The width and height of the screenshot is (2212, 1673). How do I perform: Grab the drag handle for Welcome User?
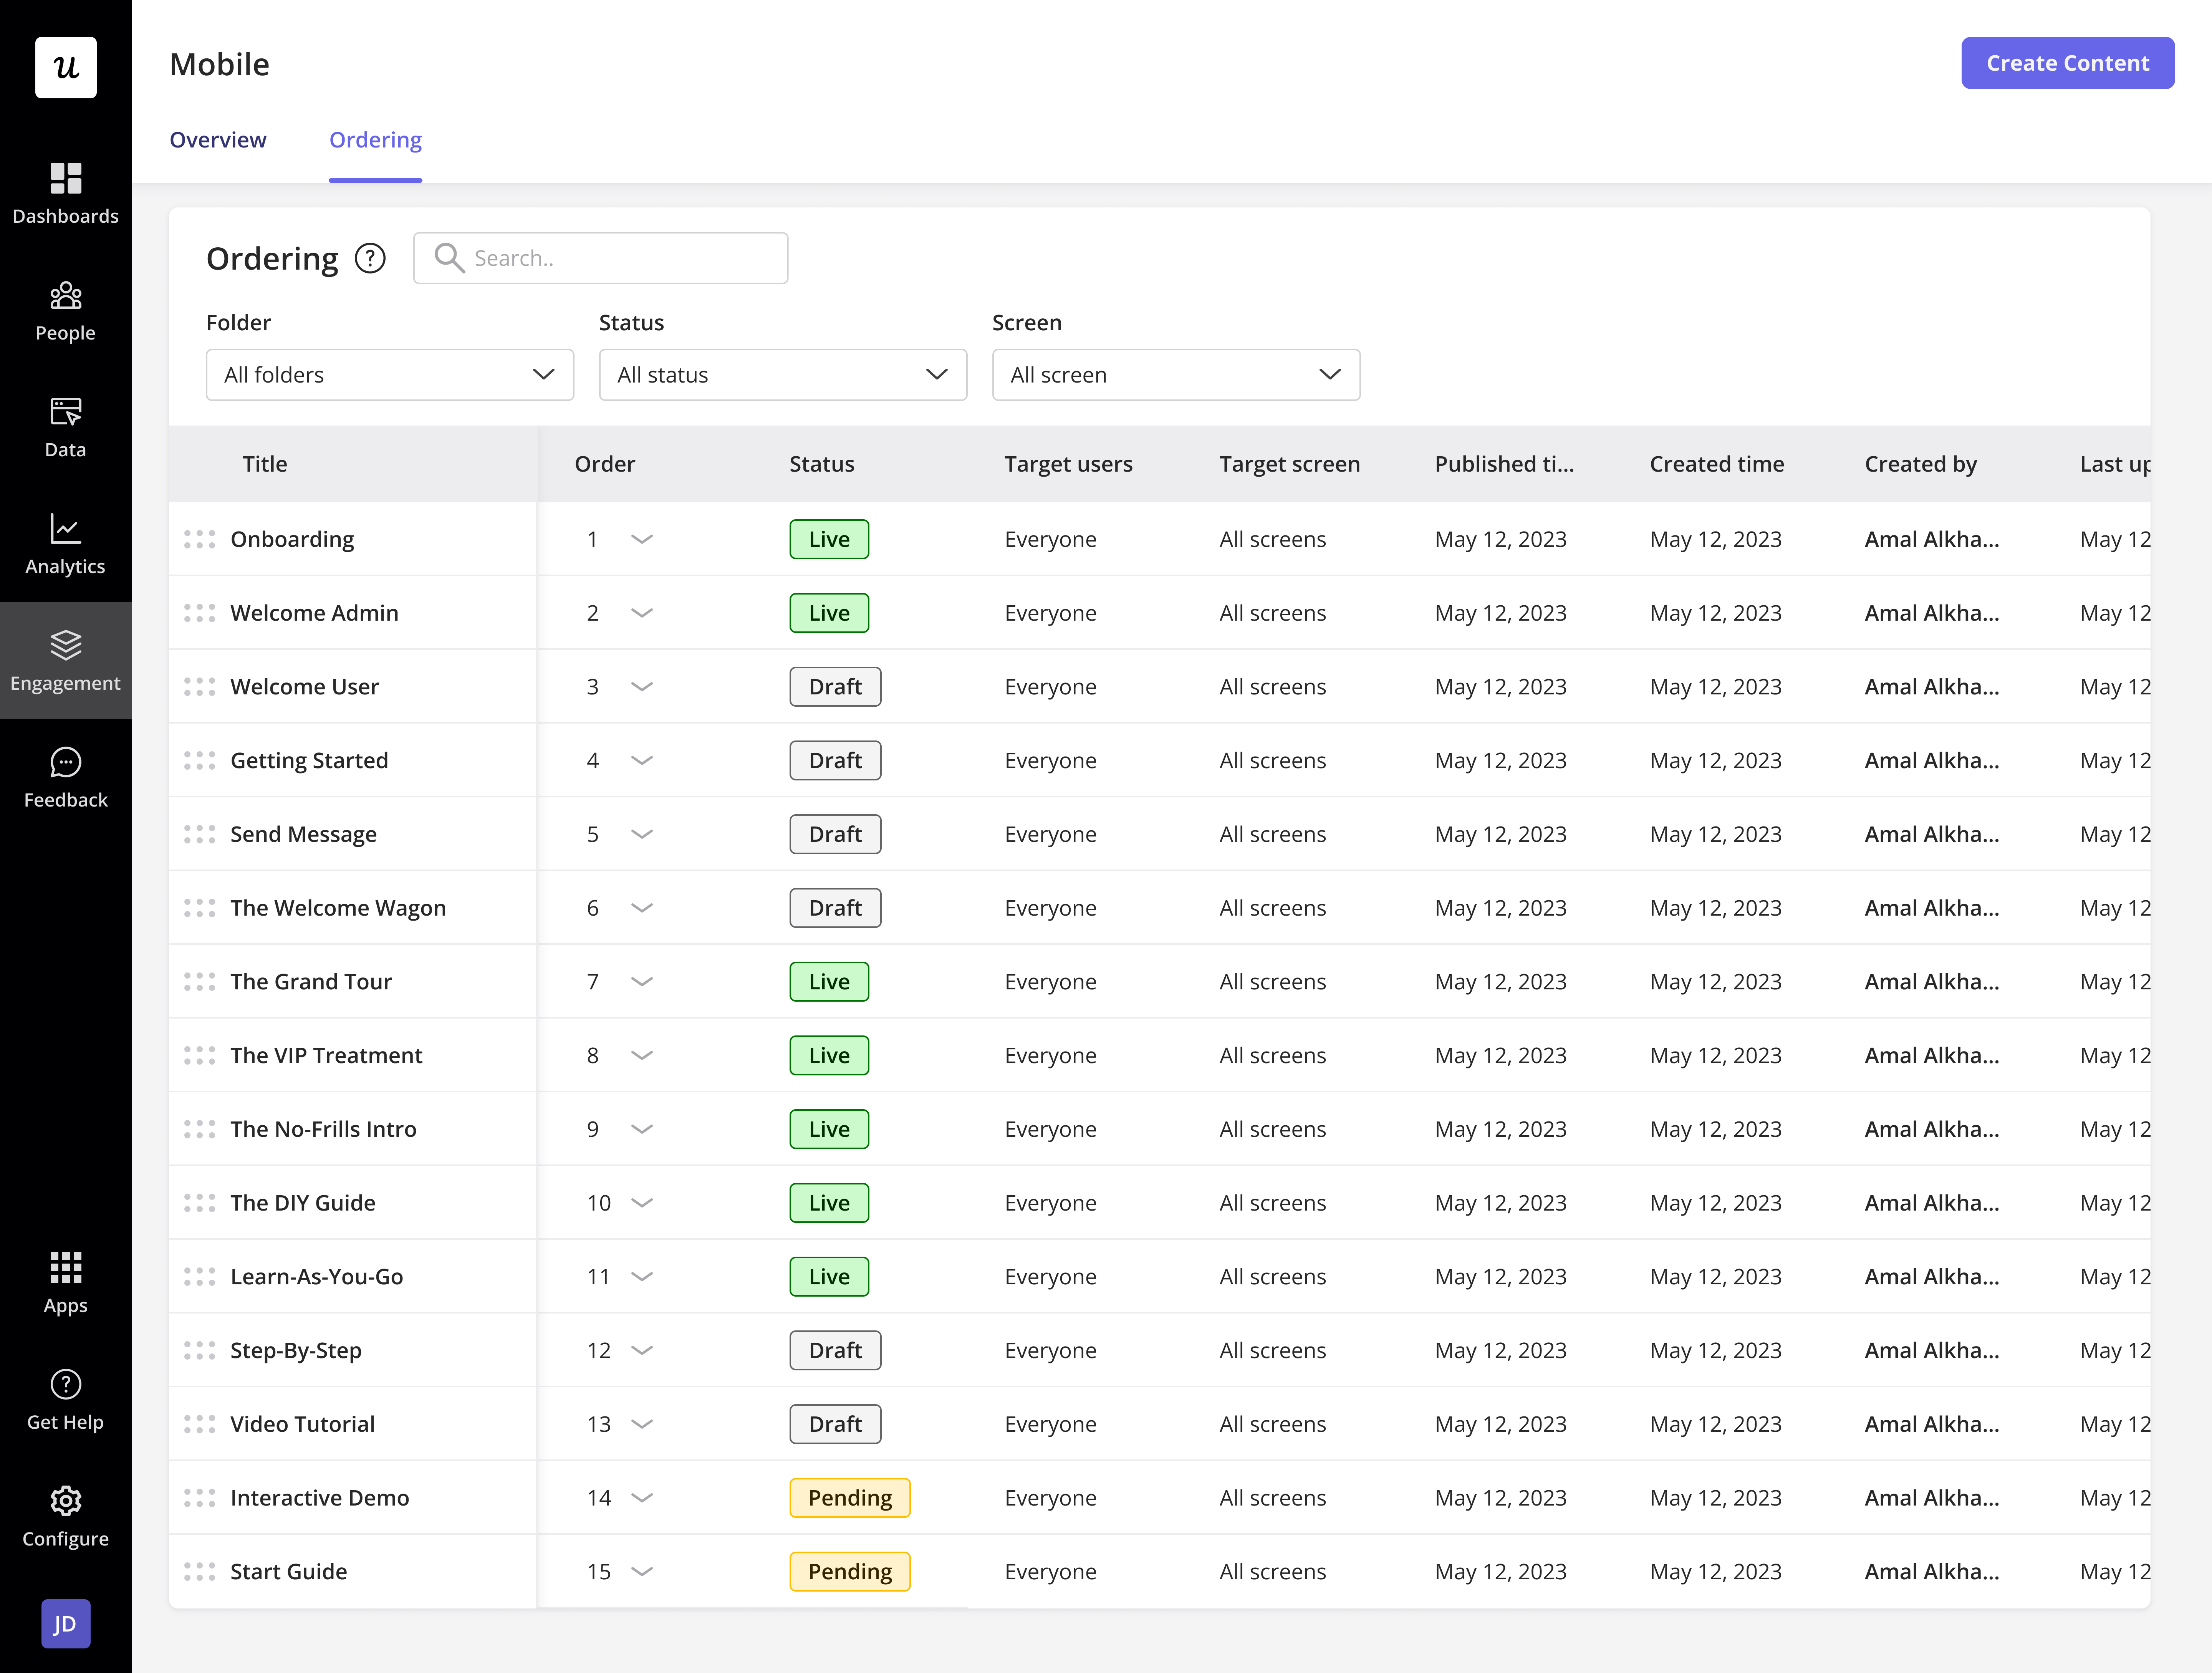point(200,687)
